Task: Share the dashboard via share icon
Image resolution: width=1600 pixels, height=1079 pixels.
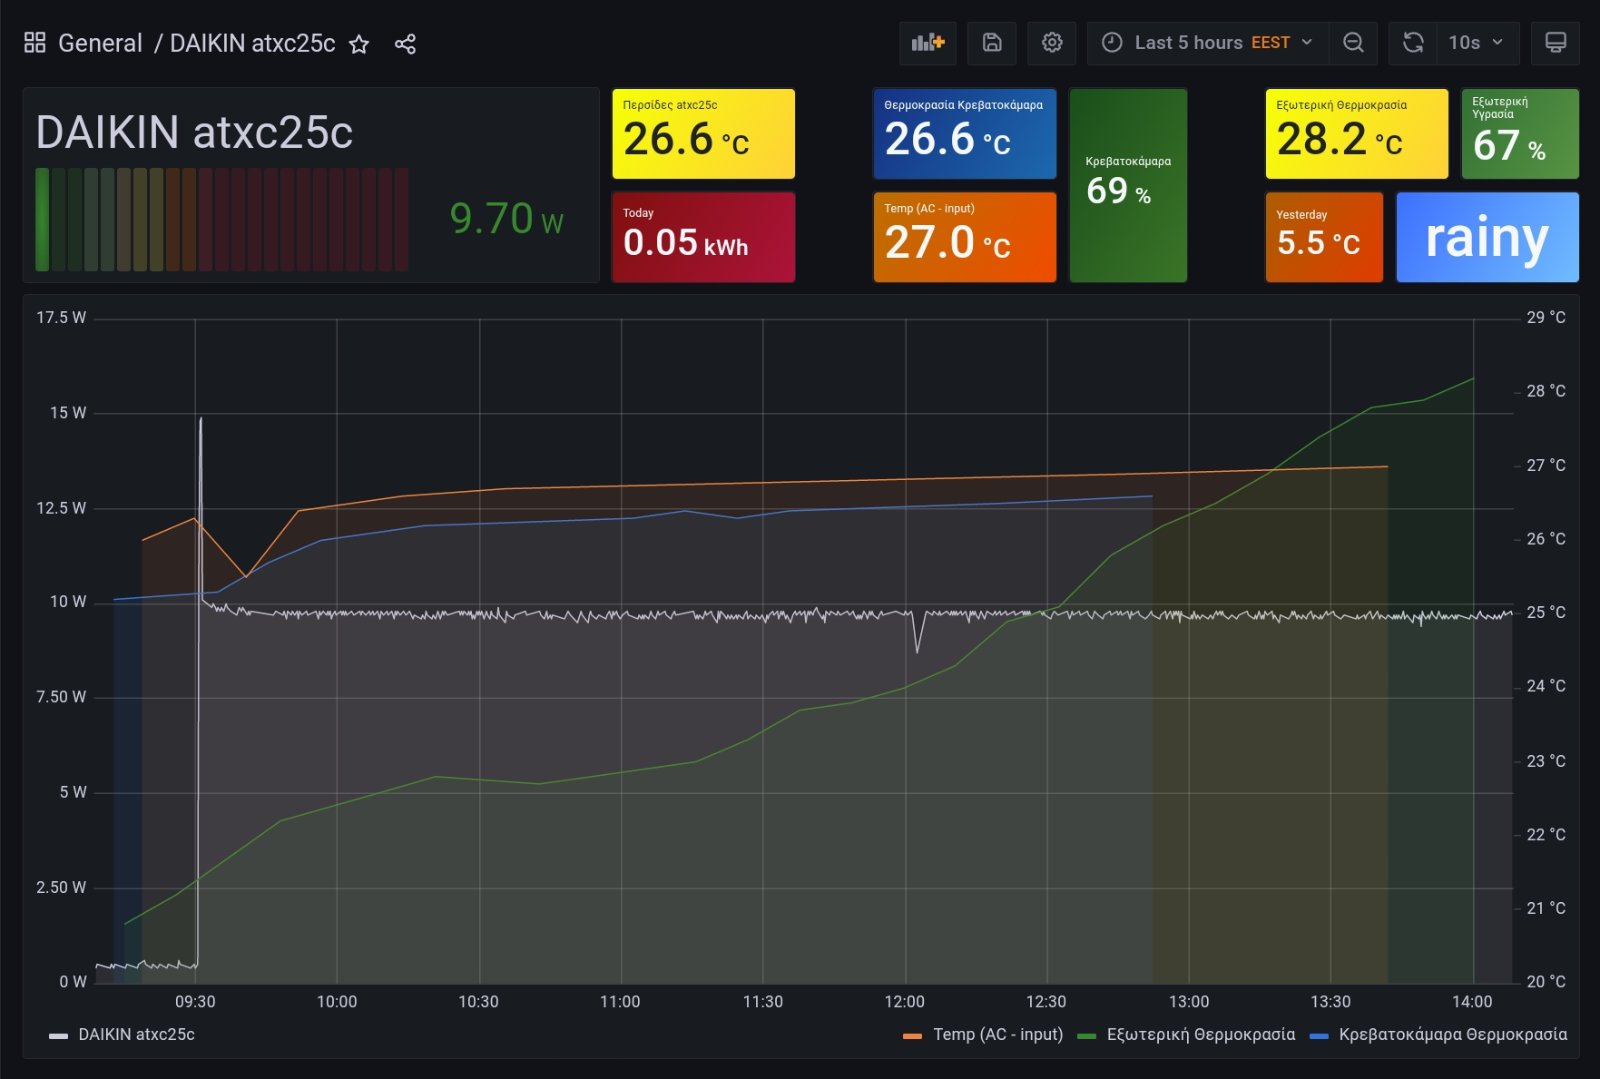Action: coord(405,44)
